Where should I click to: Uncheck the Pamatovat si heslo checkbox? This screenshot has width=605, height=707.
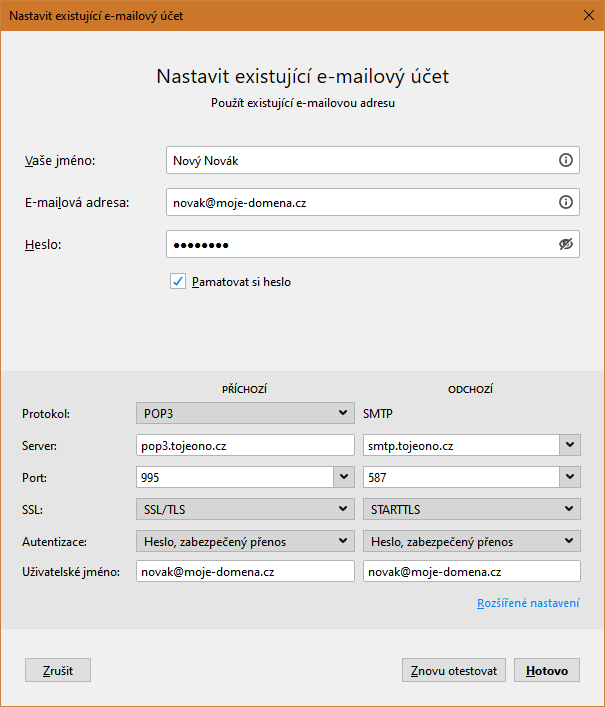(178, 282)
